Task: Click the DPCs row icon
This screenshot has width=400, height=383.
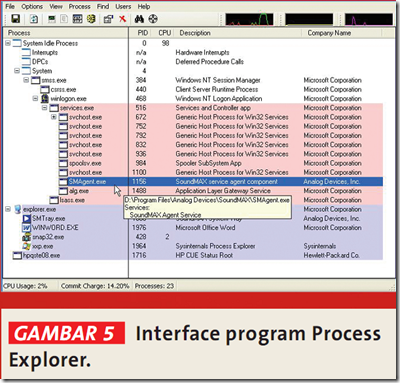Action: coord(26,62)
